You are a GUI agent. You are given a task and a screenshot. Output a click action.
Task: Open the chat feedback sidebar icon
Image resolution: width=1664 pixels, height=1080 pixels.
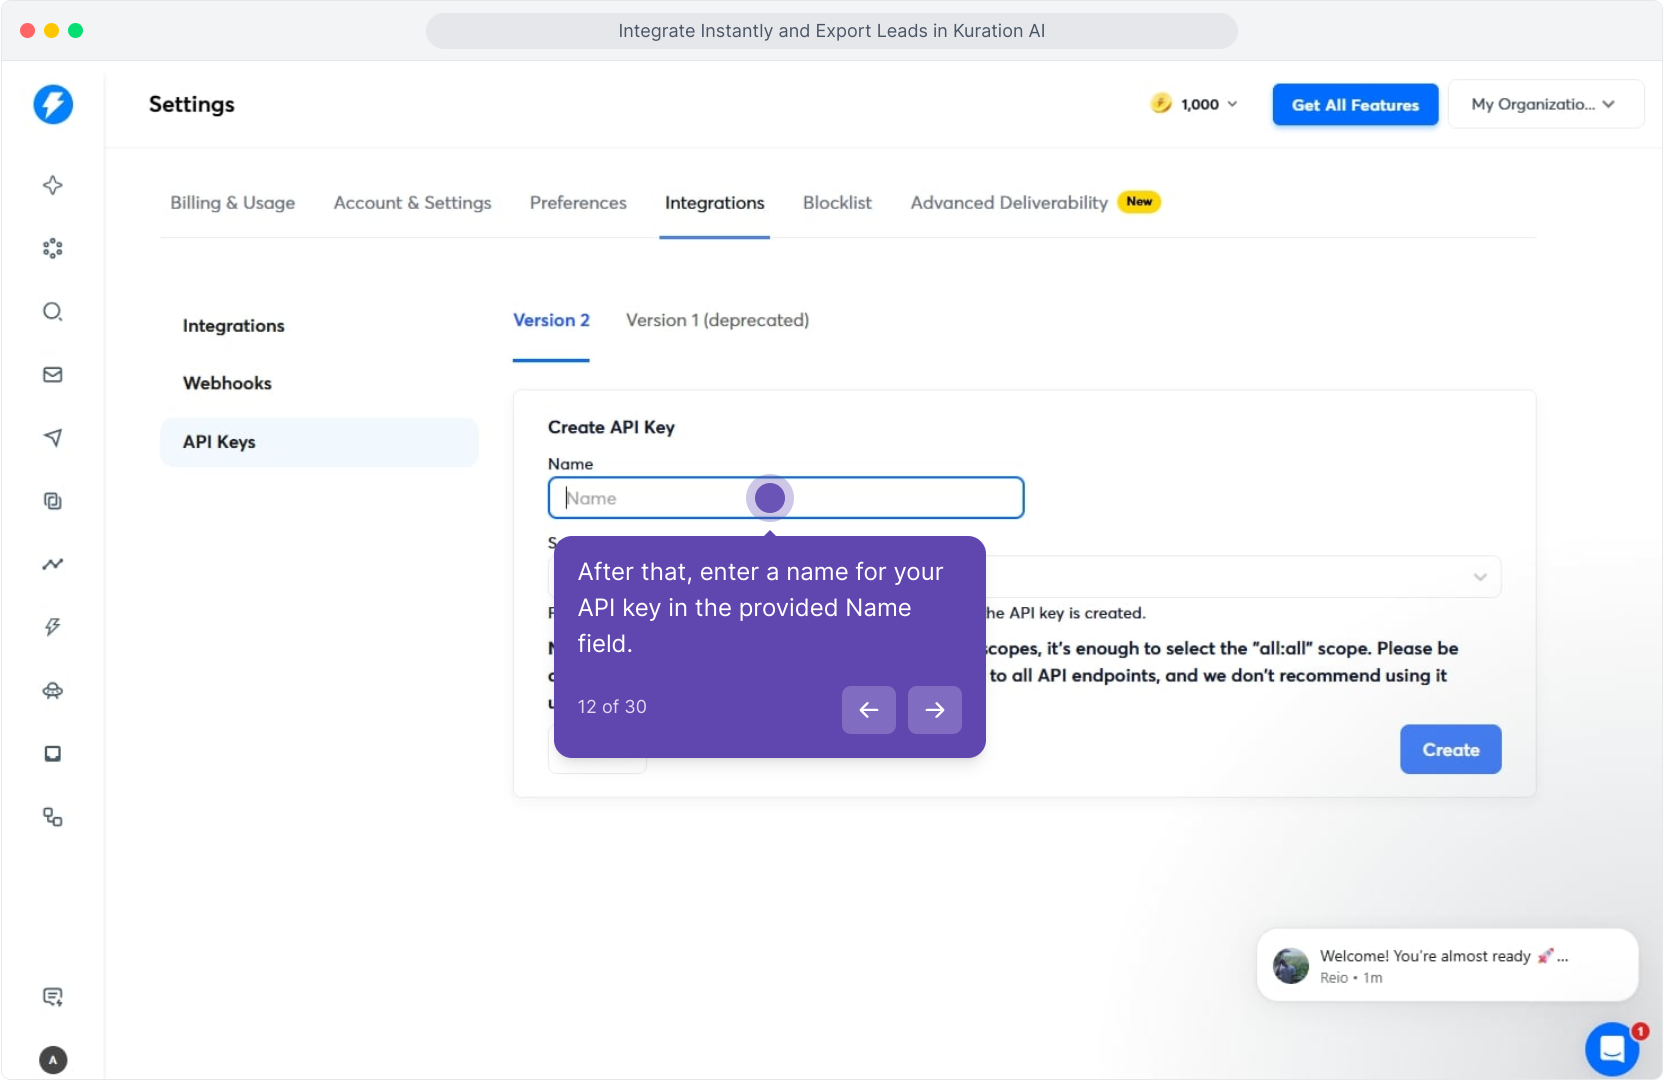point(53,996)
